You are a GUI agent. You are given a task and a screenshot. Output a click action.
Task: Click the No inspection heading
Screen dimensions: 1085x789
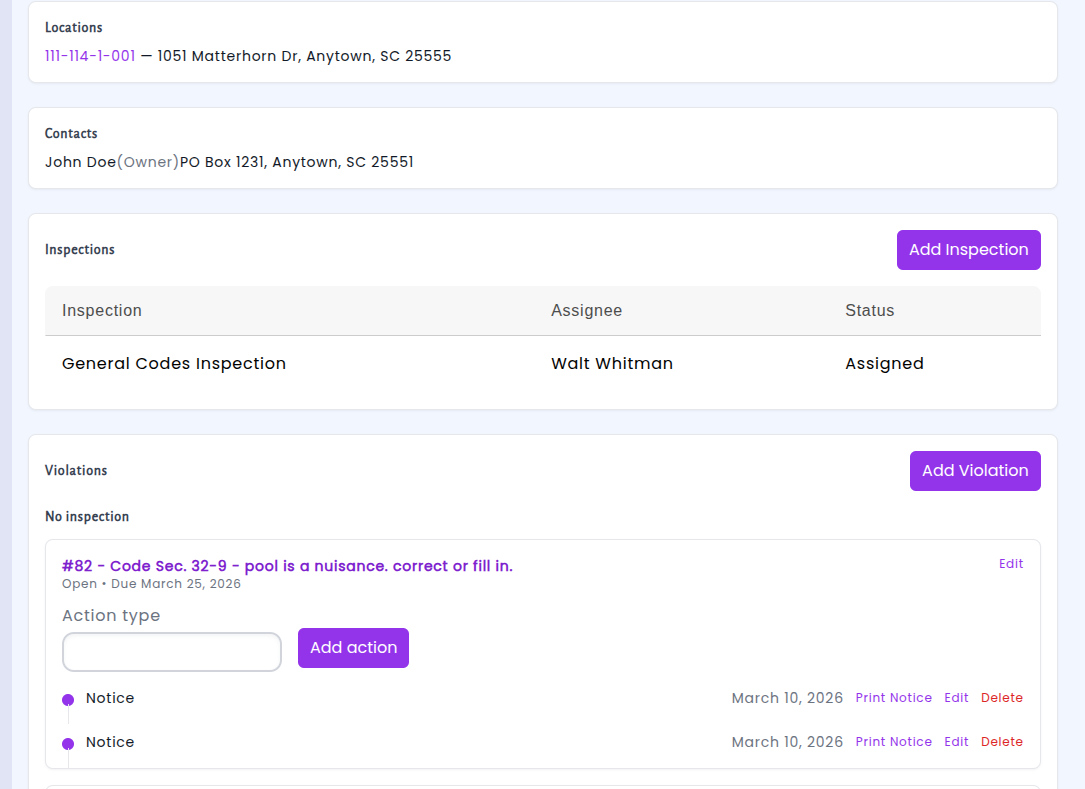click(x=87, y=516)
